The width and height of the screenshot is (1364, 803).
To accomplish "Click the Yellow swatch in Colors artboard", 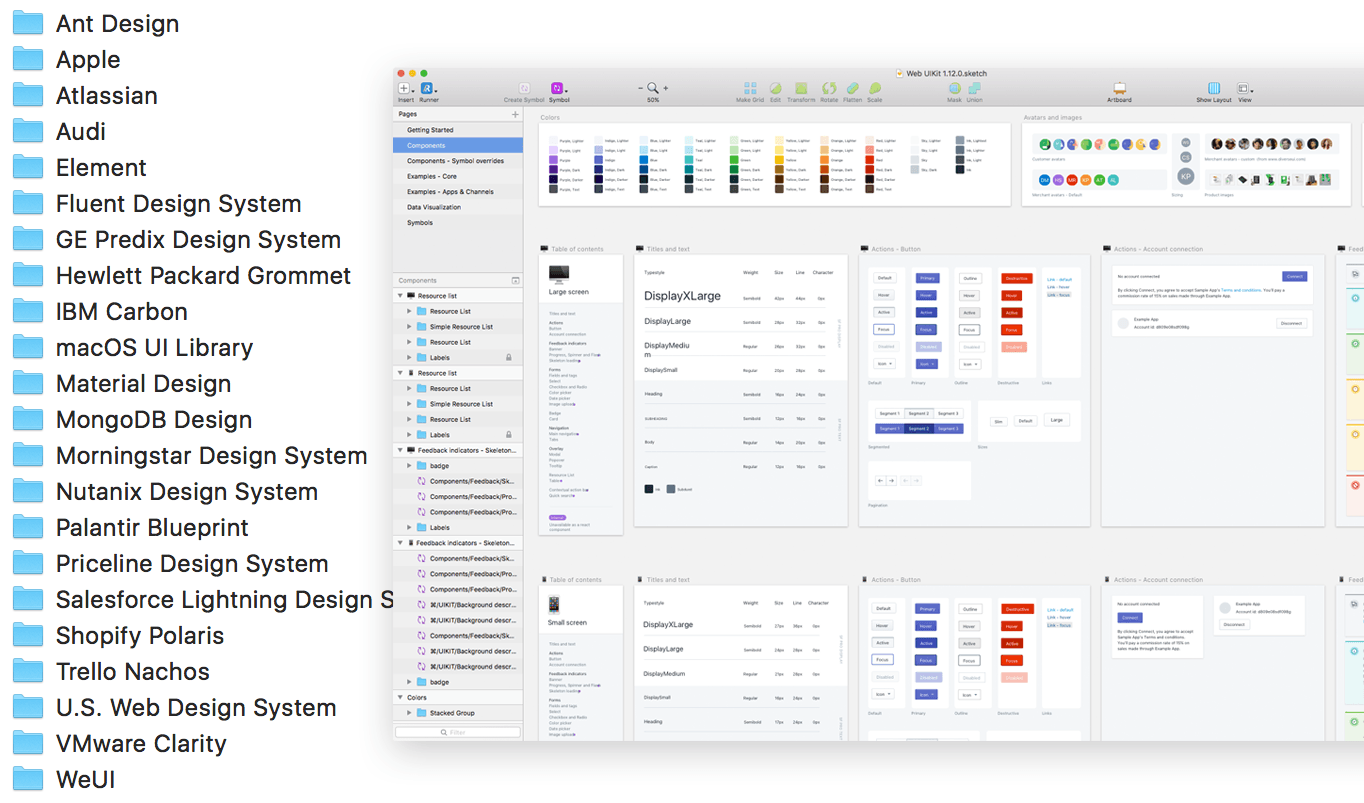I will [x=780, y=159].
